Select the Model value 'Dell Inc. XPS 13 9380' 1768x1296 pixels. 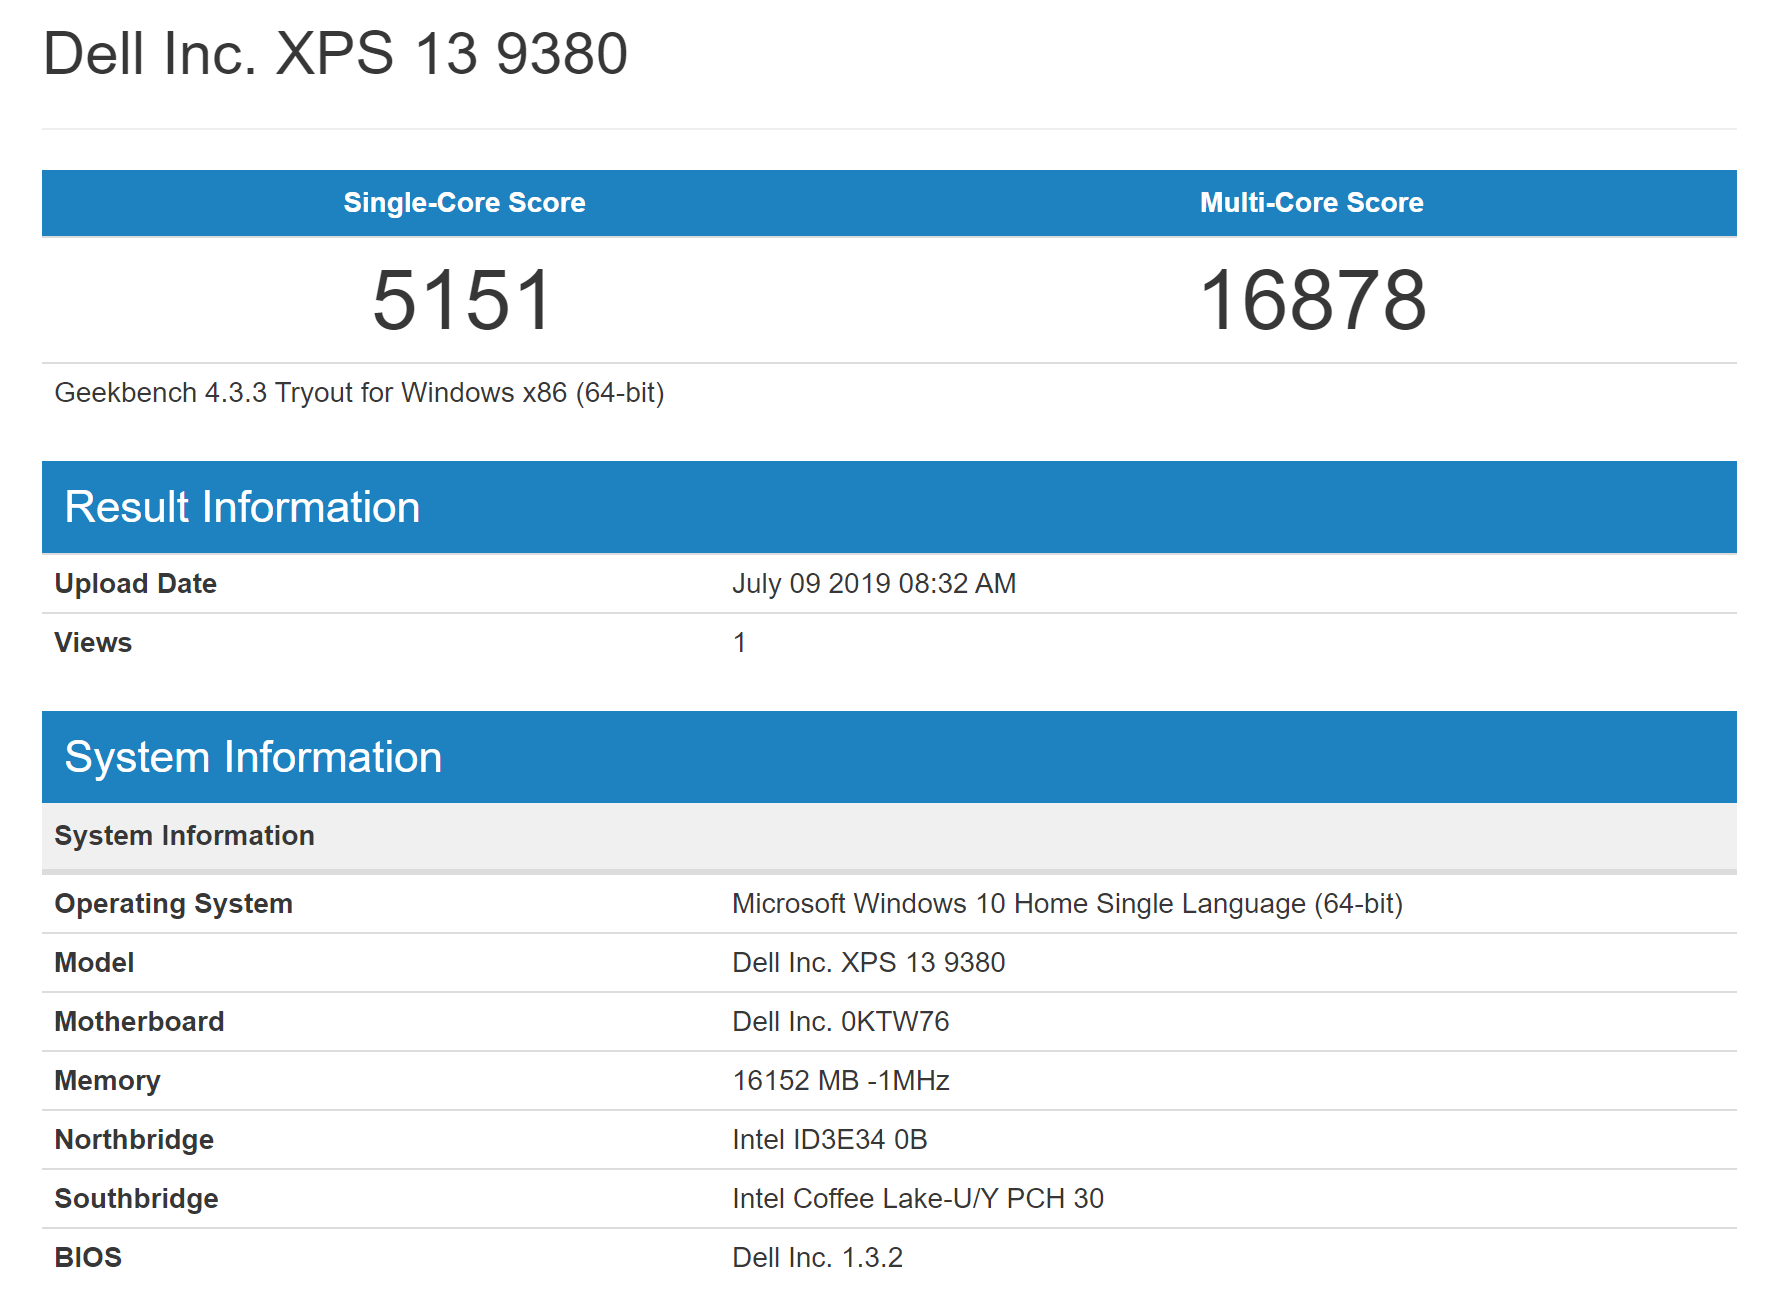868,963
